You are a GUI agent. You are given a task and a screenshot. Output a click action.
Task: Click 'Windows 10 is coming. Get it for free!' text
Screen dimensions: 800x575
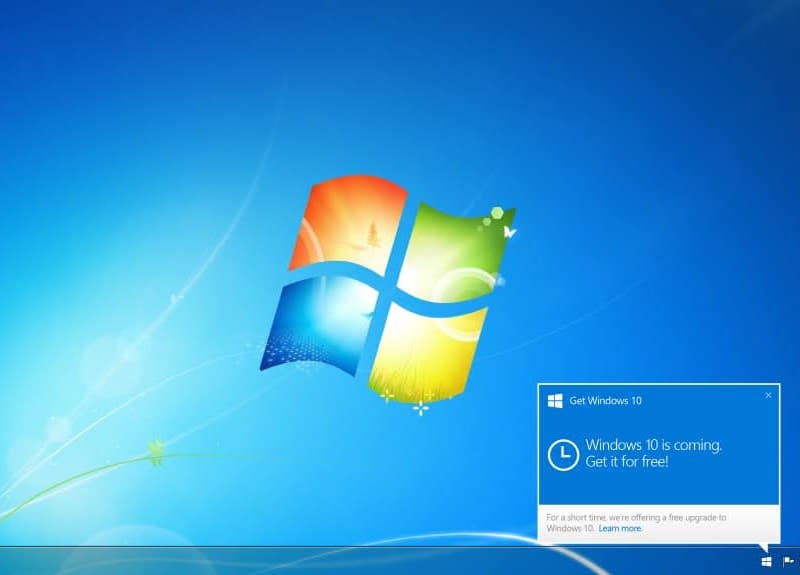tap(654, 453)
